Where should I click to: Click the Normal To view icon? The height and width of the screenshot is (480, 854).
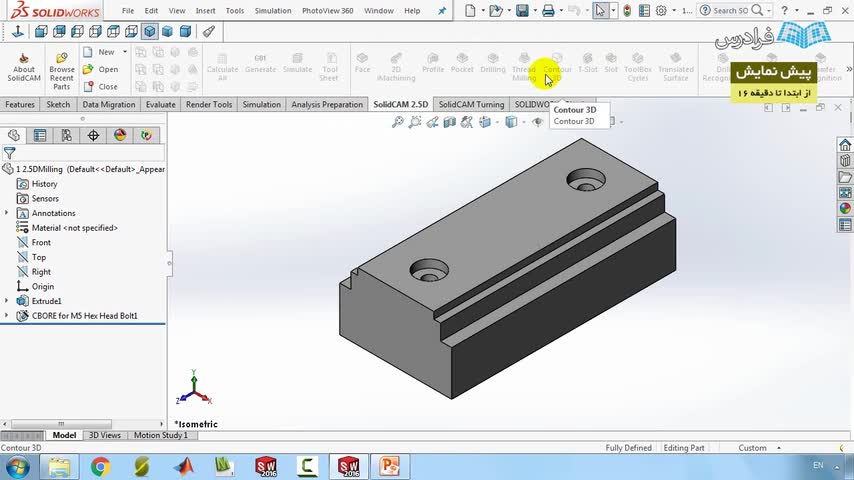pos(18,32)
